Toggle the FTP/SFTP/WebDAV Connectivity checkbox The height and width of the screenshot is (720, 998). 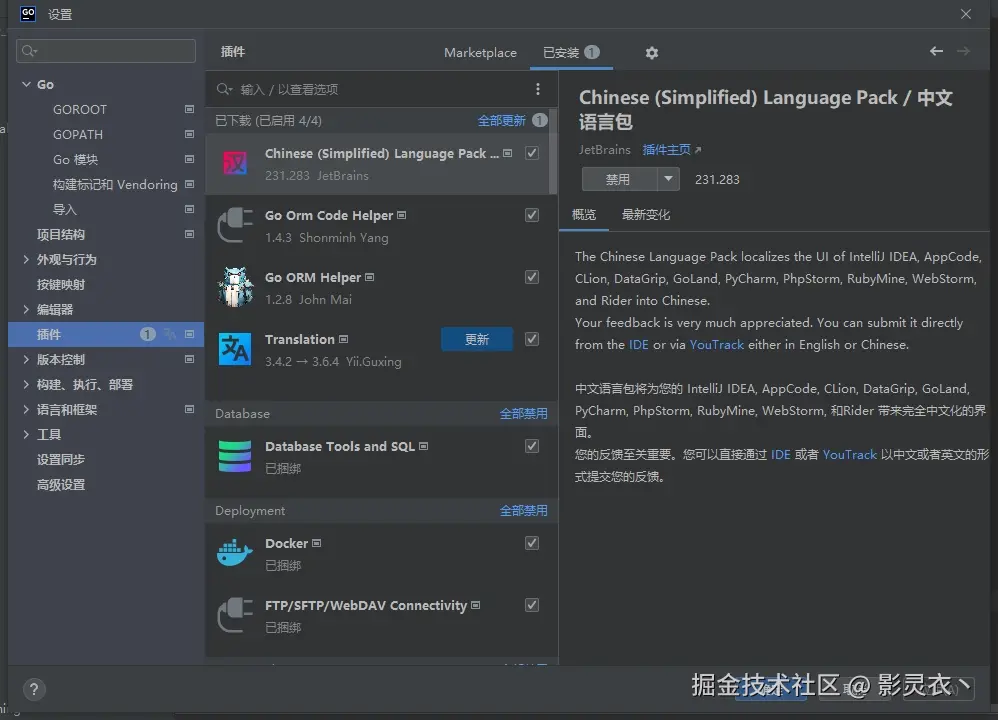[532, 605]
